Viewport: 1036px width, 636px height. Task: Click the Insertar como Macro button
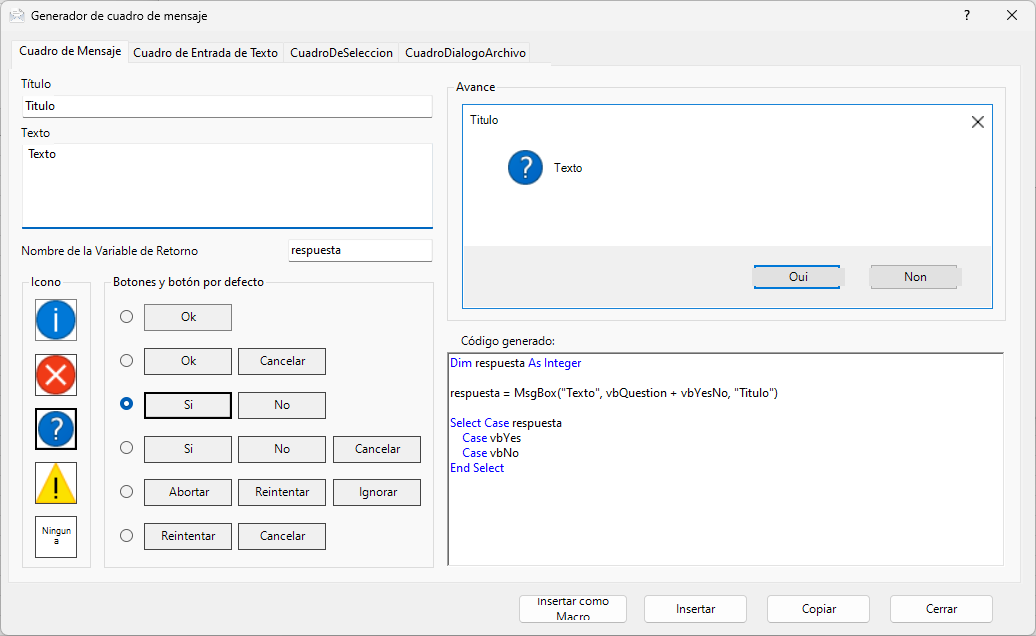[573, 609]
